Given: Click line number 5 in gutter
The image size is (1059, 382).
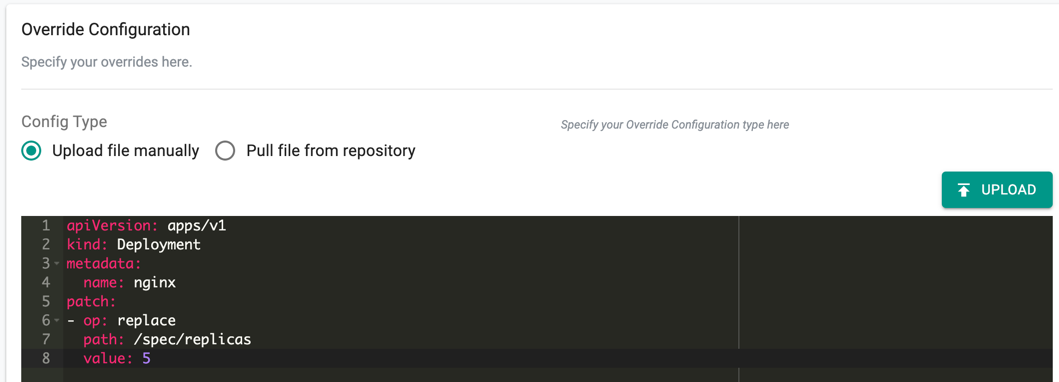Looking at the screenshot, I should (x=46, y=301).
